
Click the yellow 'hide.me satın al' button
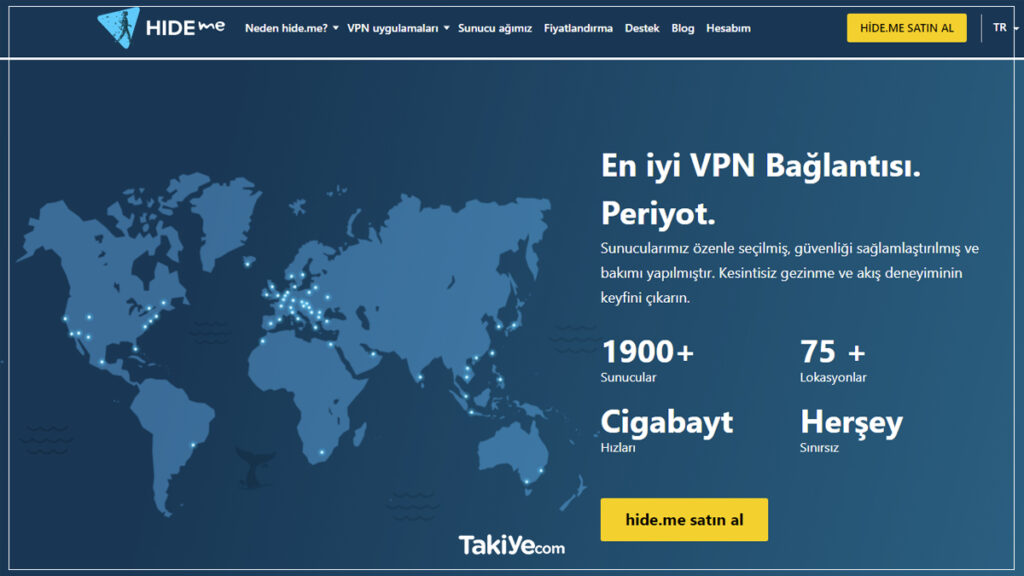tap(684, 520)
